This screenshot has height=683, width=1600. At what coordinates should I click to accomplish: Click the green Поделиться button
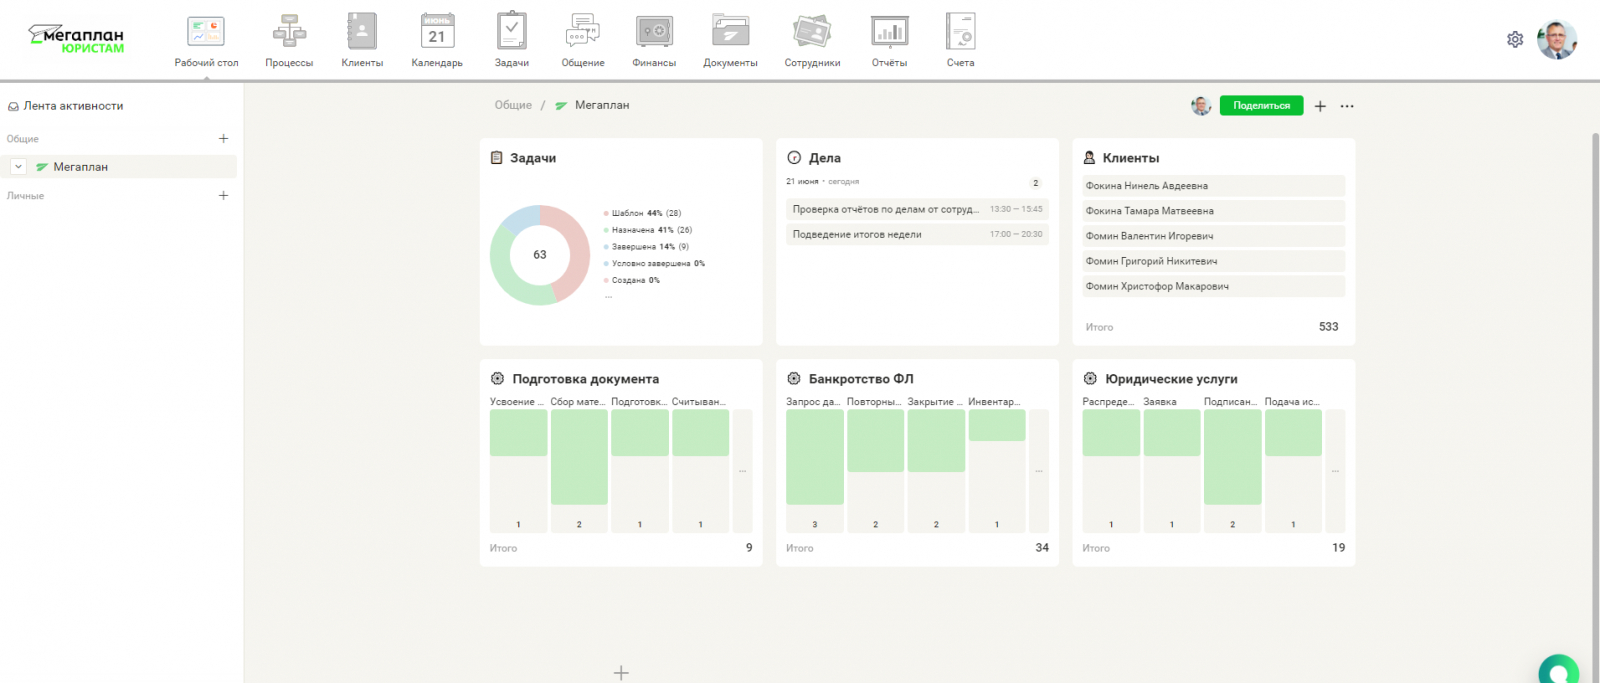1261,106
